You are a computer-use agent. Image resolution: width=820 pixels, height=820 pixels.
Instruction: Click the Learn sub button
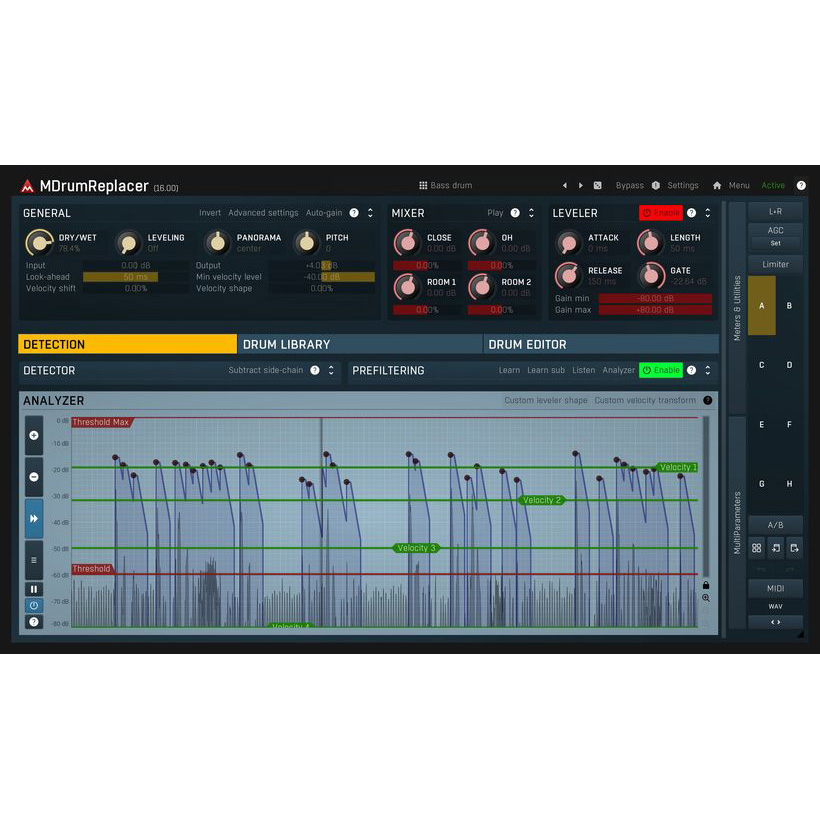click(546, 370)
